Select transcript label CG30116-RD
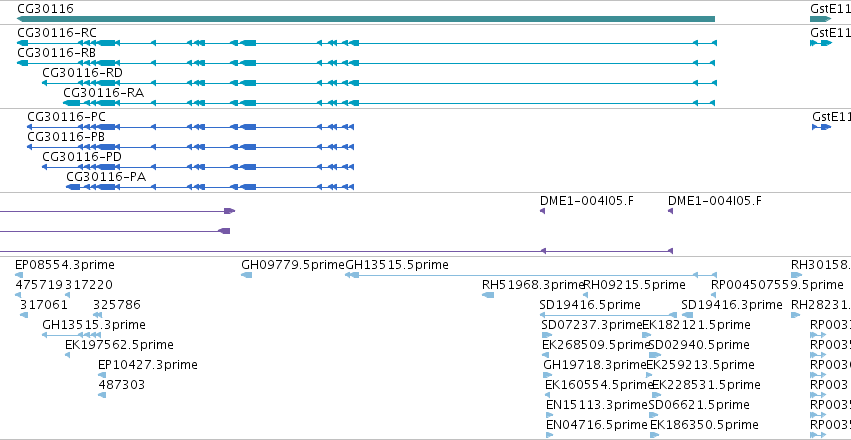 pos(82,73)
